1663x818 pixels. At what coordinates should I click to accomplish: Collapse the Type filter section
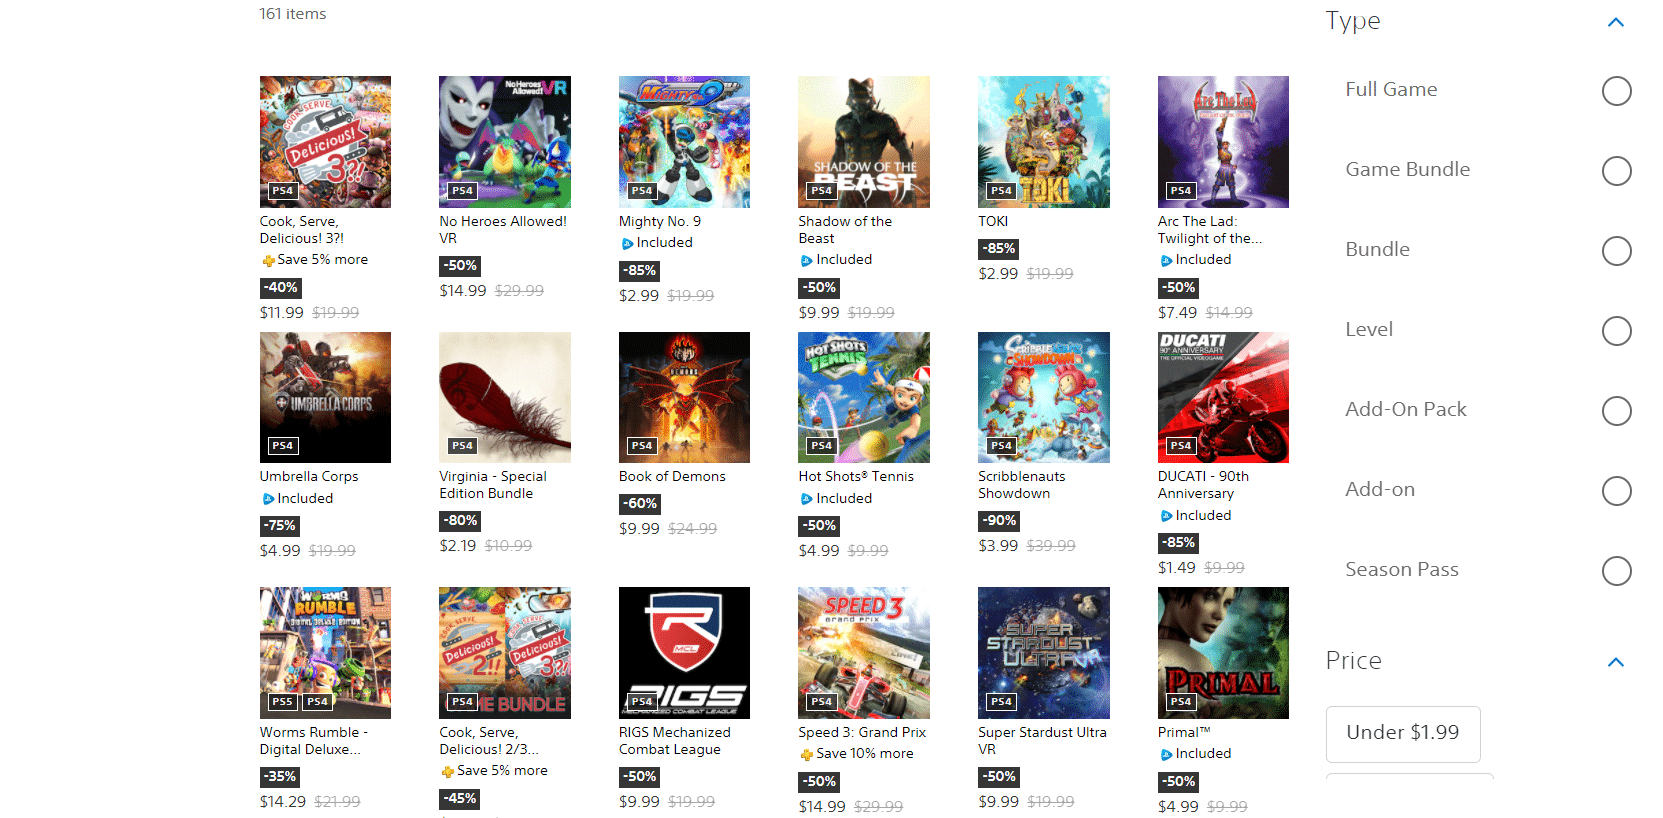pos(1615,22)
